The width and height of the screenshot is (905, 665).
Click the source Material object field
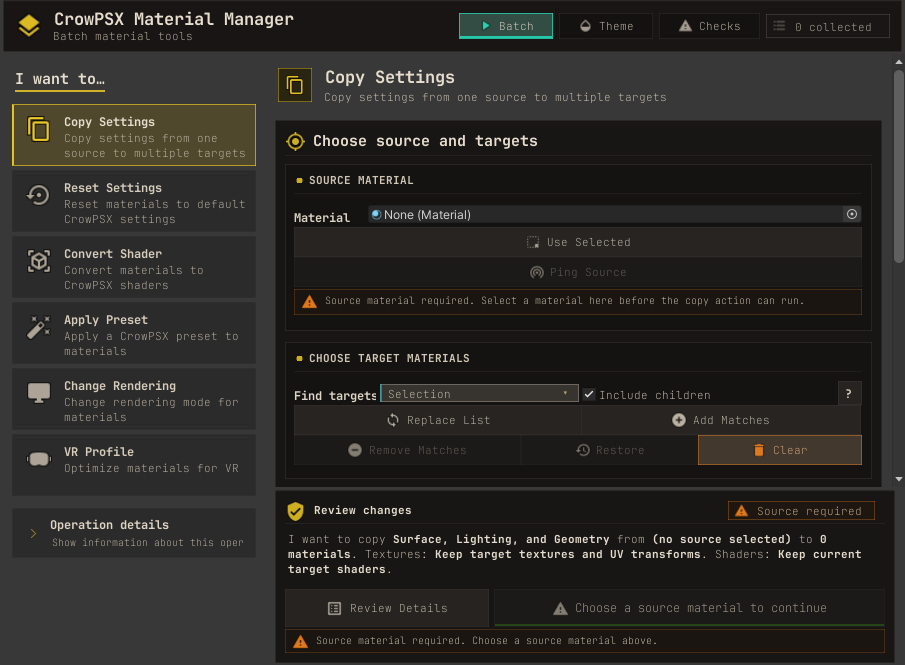pos(606,215)
